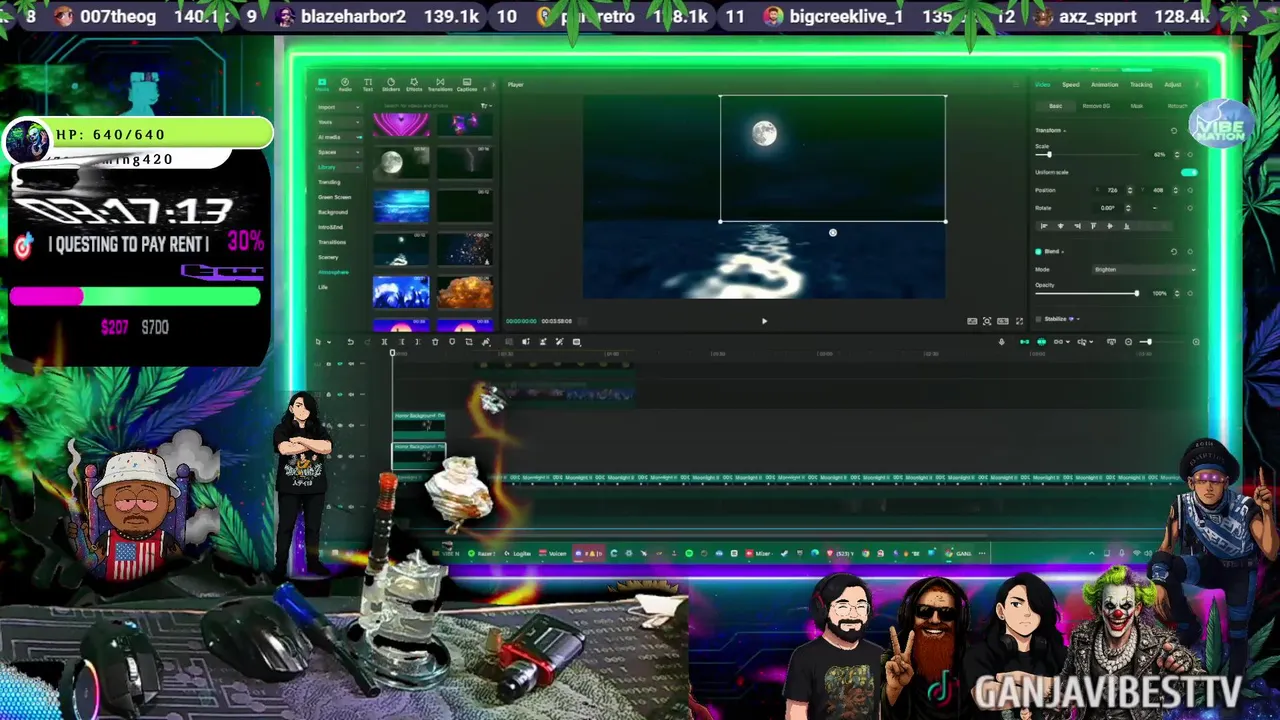The image size is (1280, 720).
Task: Click the Scale slider
Action: (x=1087, y=155)
